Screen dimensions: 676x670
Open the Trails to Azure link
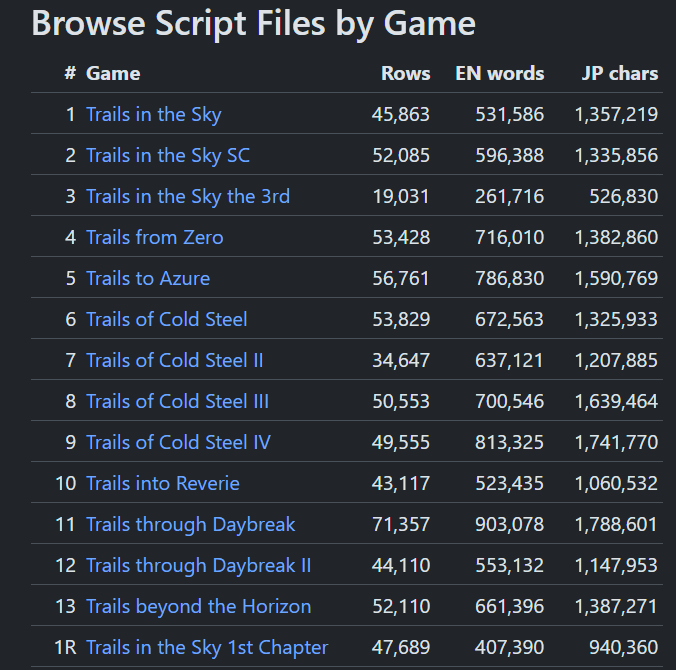(148, 279)
